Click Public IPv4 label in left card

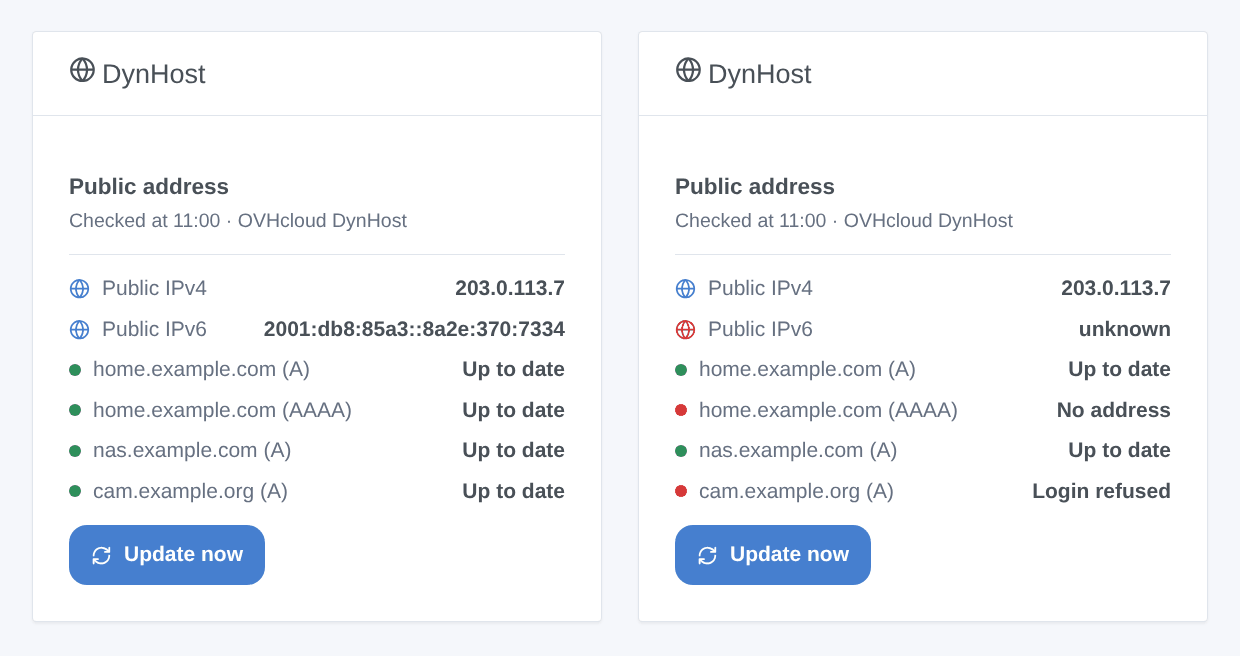point(154,289)
